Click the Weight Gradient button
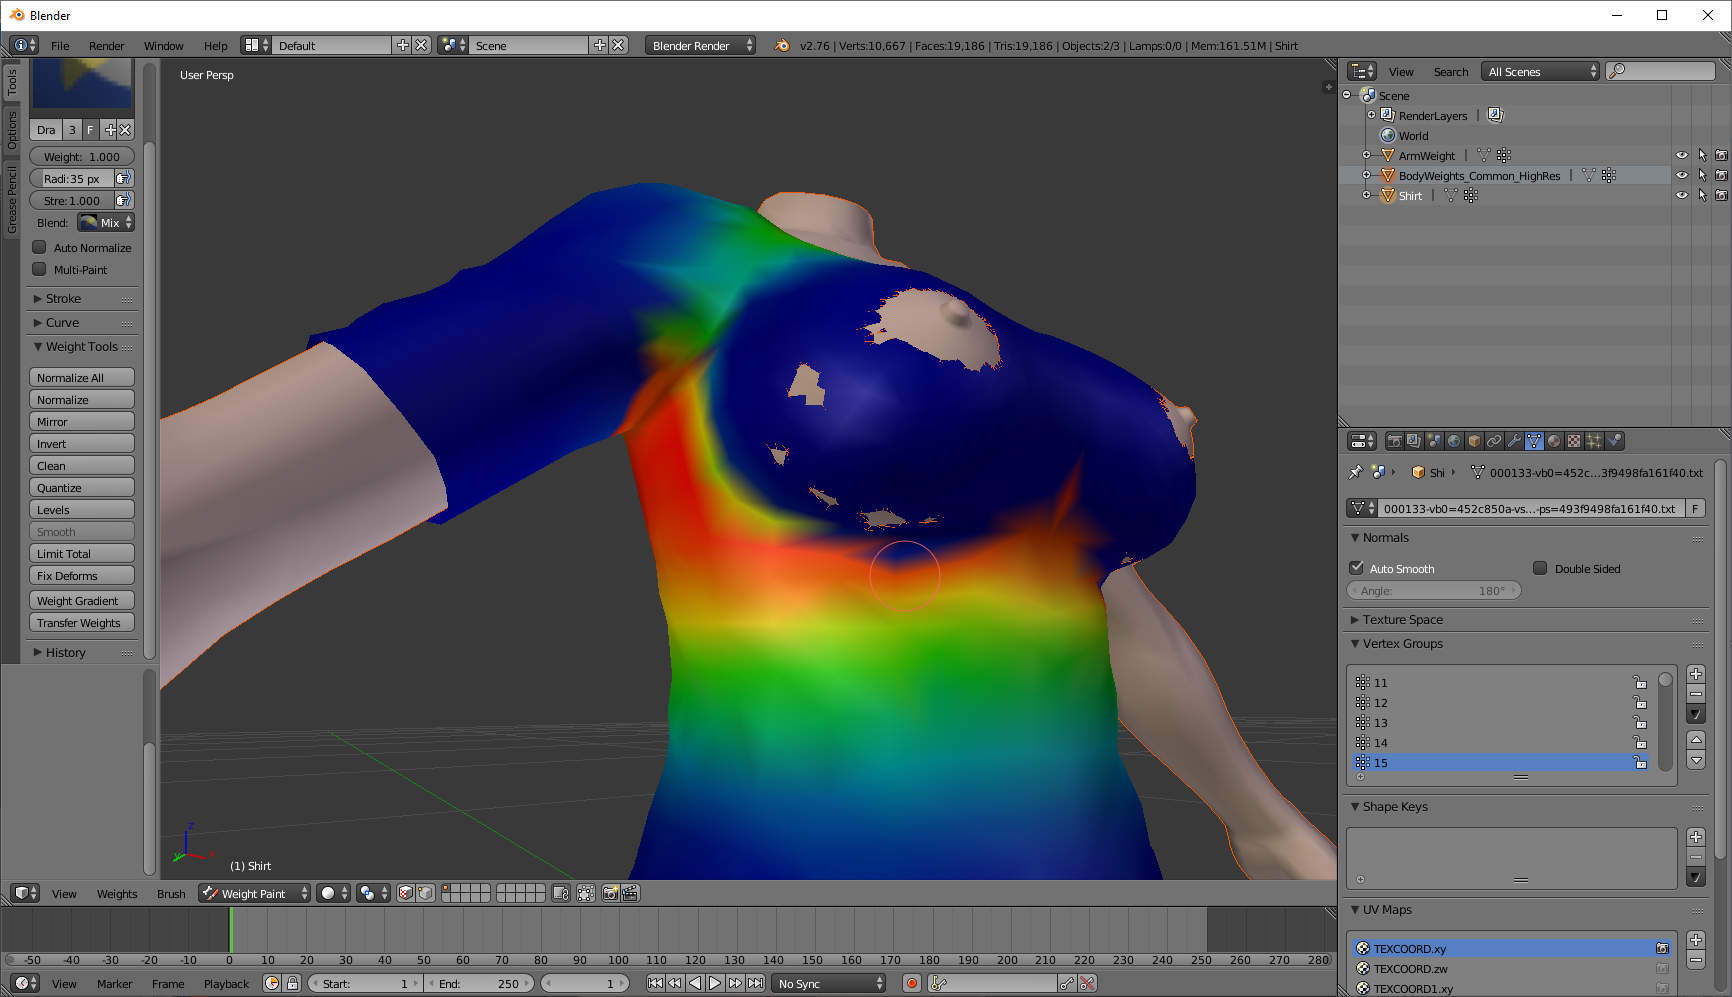Viewport: 1732px width, 997px height. [82, 600]
